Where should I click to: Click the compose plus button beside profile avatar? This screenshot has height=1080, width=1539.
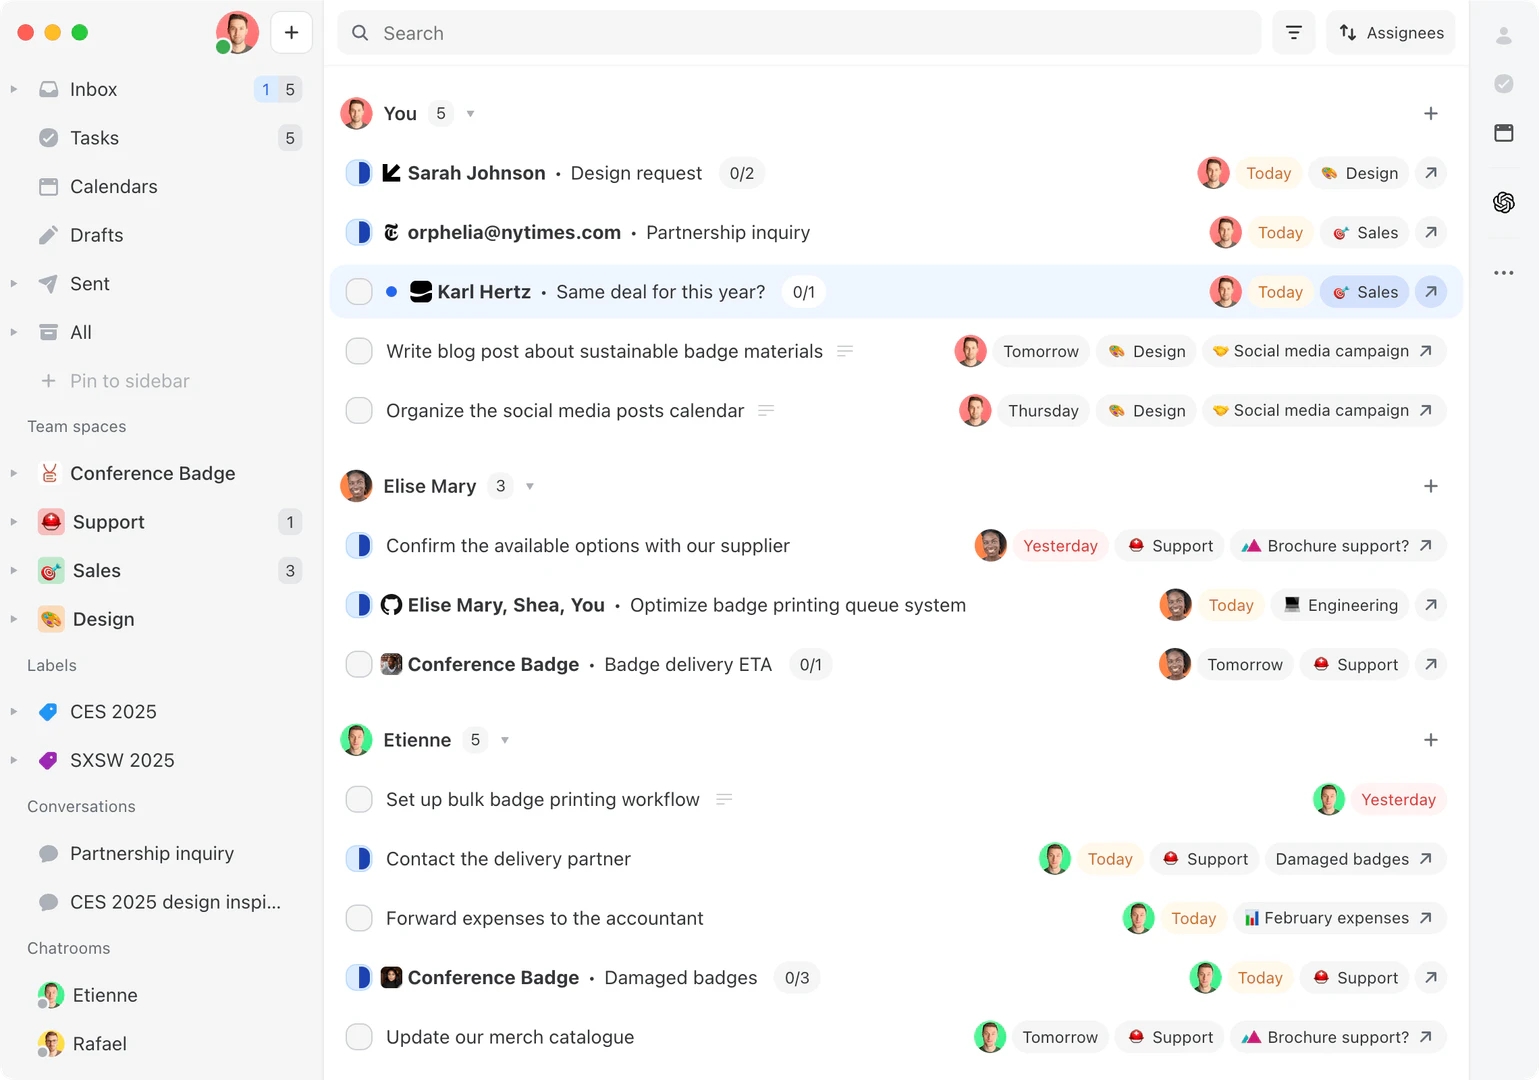[291, 33]
